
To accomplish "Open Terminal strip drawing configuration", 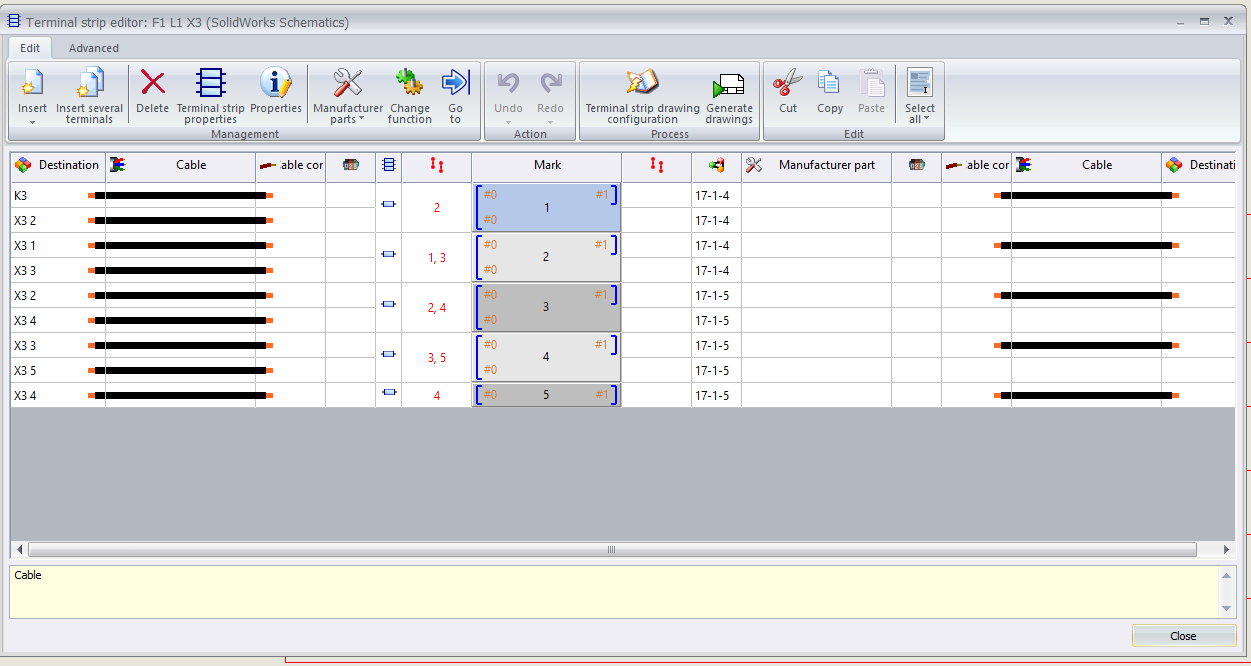I will coord(642,84).
